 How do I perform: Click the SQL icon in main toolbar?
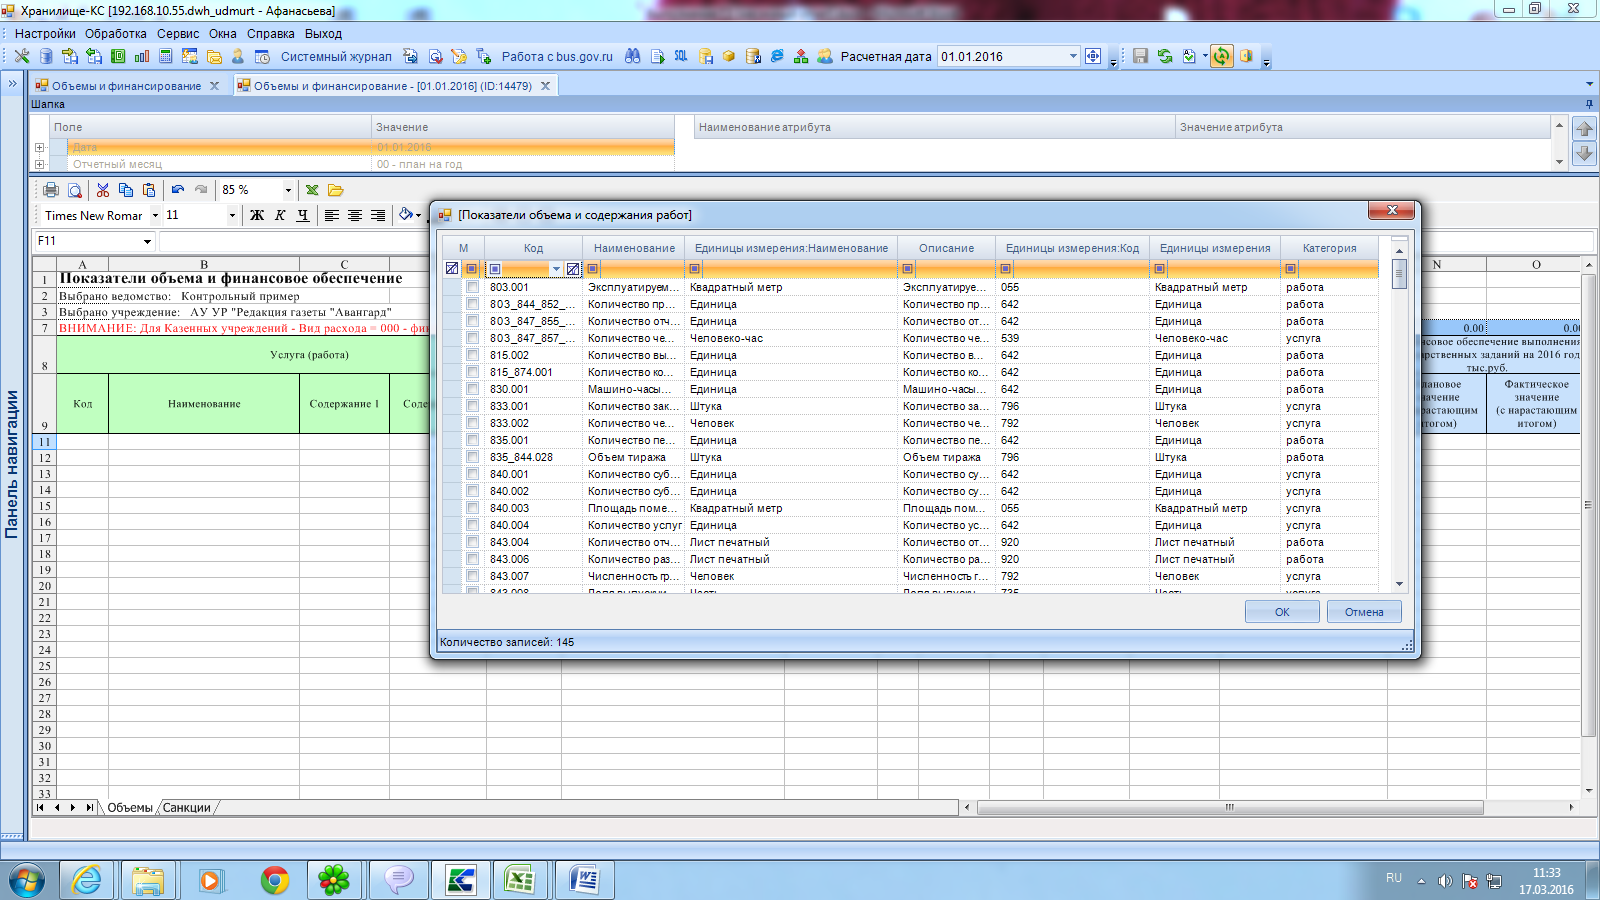click(681, 57)
